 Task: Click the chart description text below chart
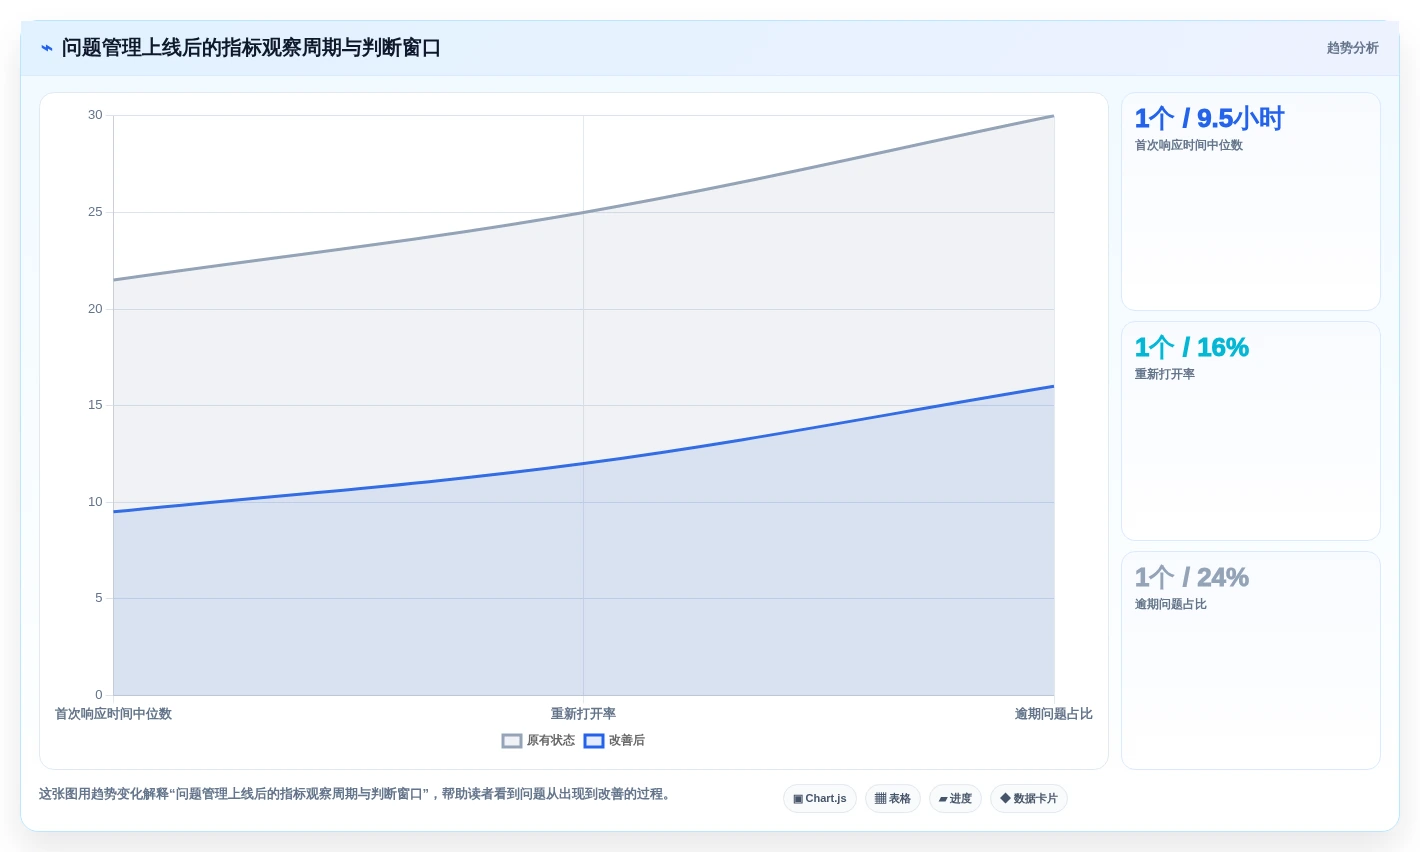(357, 794)
